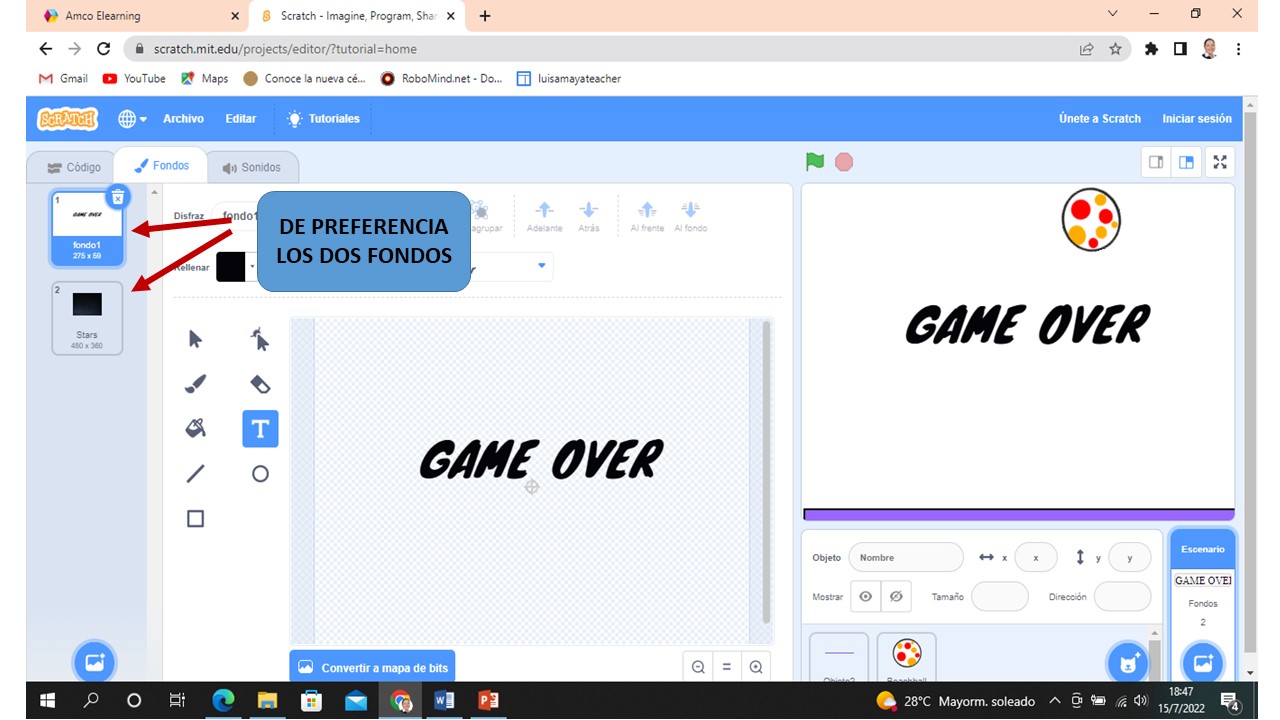Select the Brush tool in paint editor

pyautogui.click(x=196, y=384)
